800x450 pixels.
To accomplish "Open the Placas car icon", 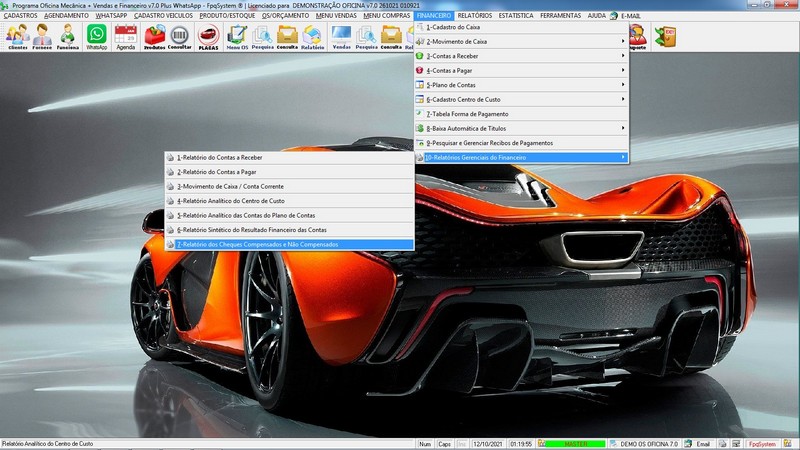I will tap(208, 37).
